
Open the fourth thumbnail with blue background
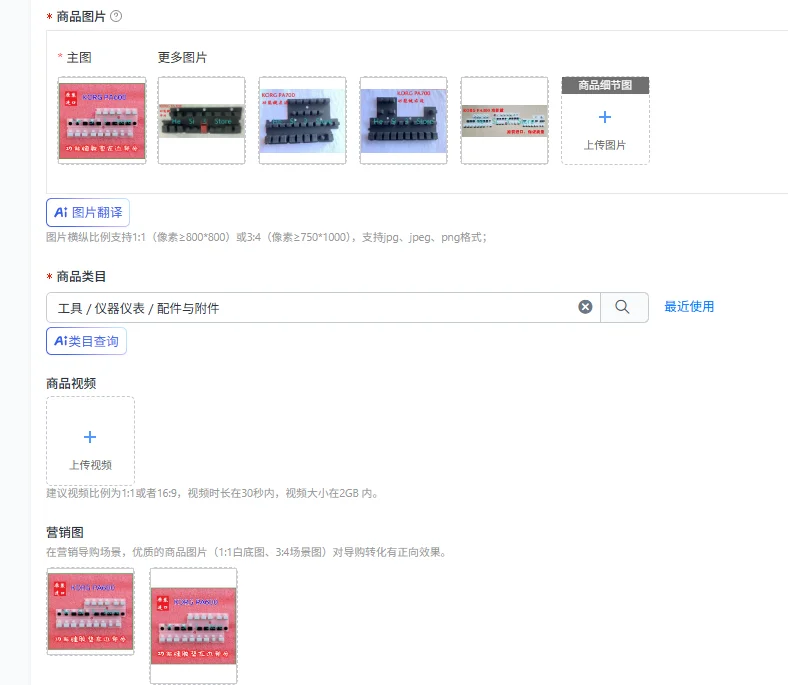tap(404, 121)
